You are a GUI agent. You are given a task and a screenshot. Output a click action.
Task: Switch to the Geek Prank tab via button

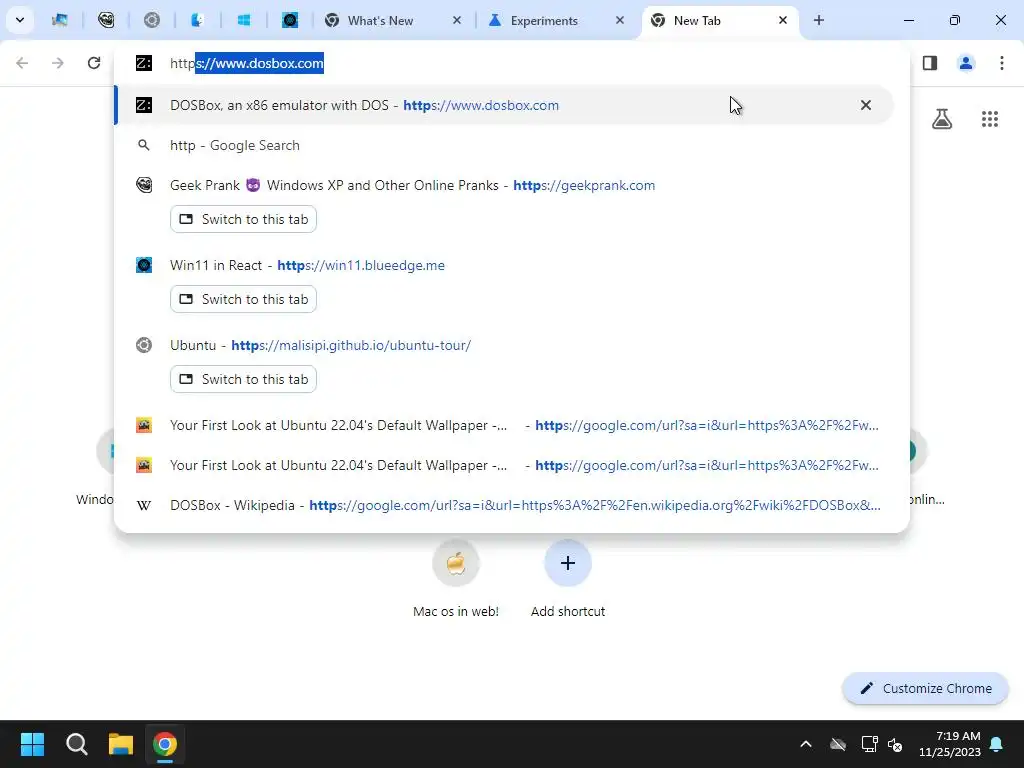244,219
